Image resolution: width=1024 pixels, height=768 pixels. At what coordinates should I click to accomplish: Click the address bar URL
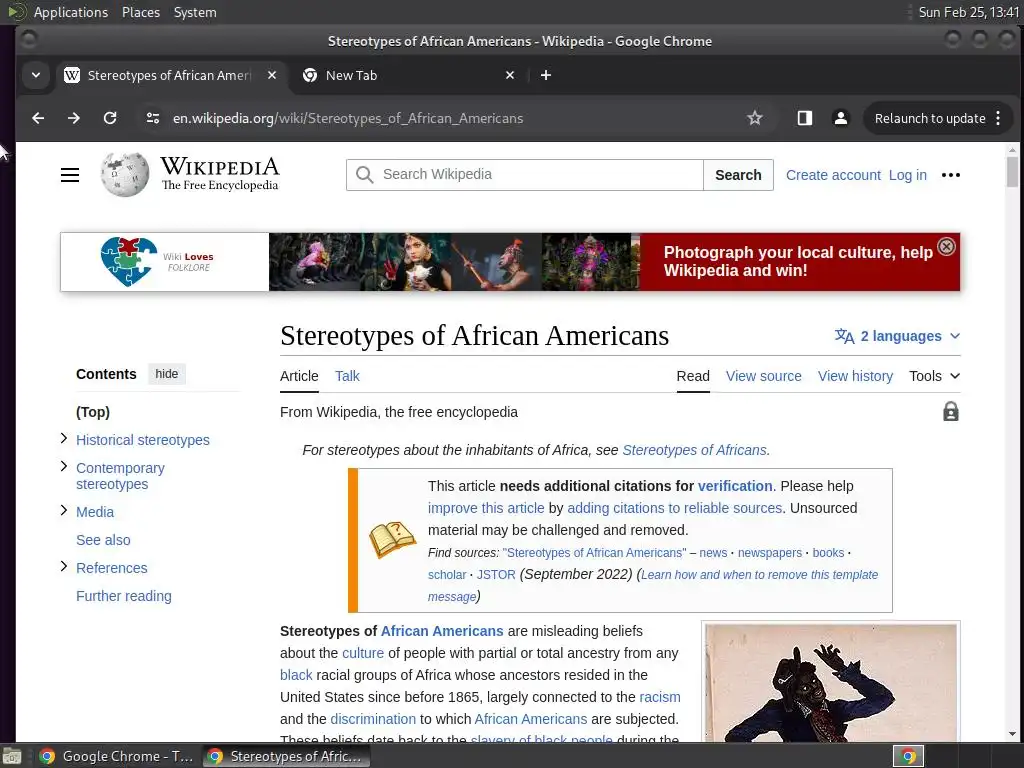[347, 118]
